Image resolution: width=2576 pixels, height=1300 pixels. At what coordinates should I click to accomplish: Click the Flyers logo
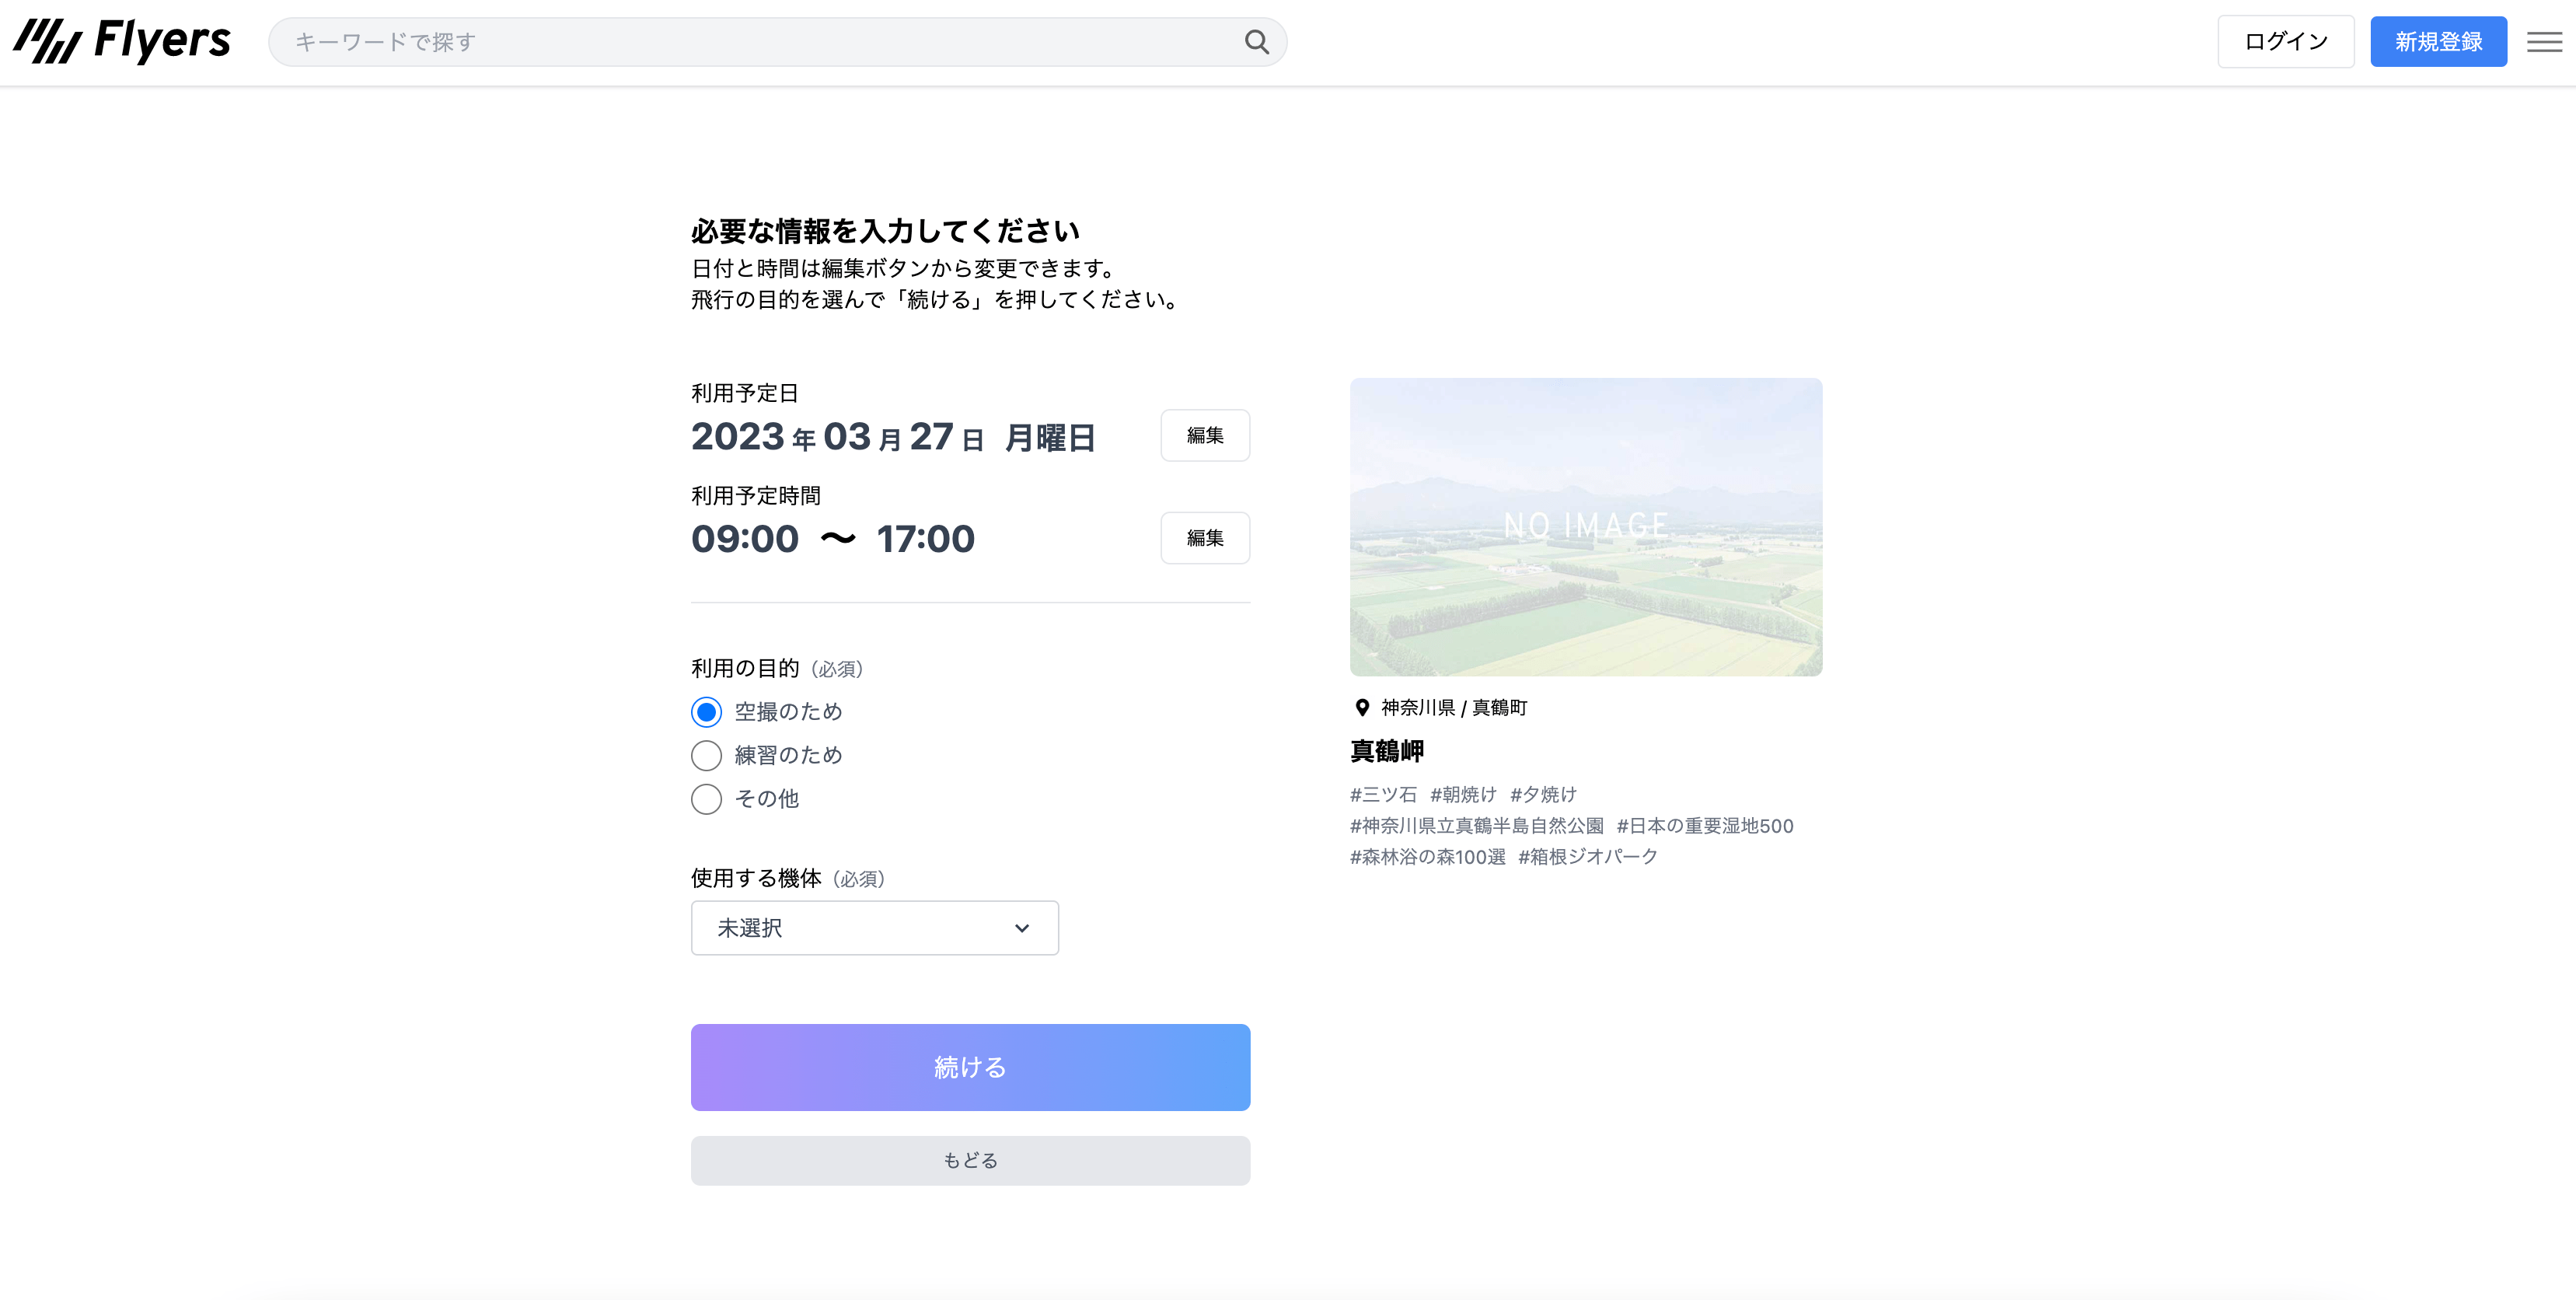point(122,41)
